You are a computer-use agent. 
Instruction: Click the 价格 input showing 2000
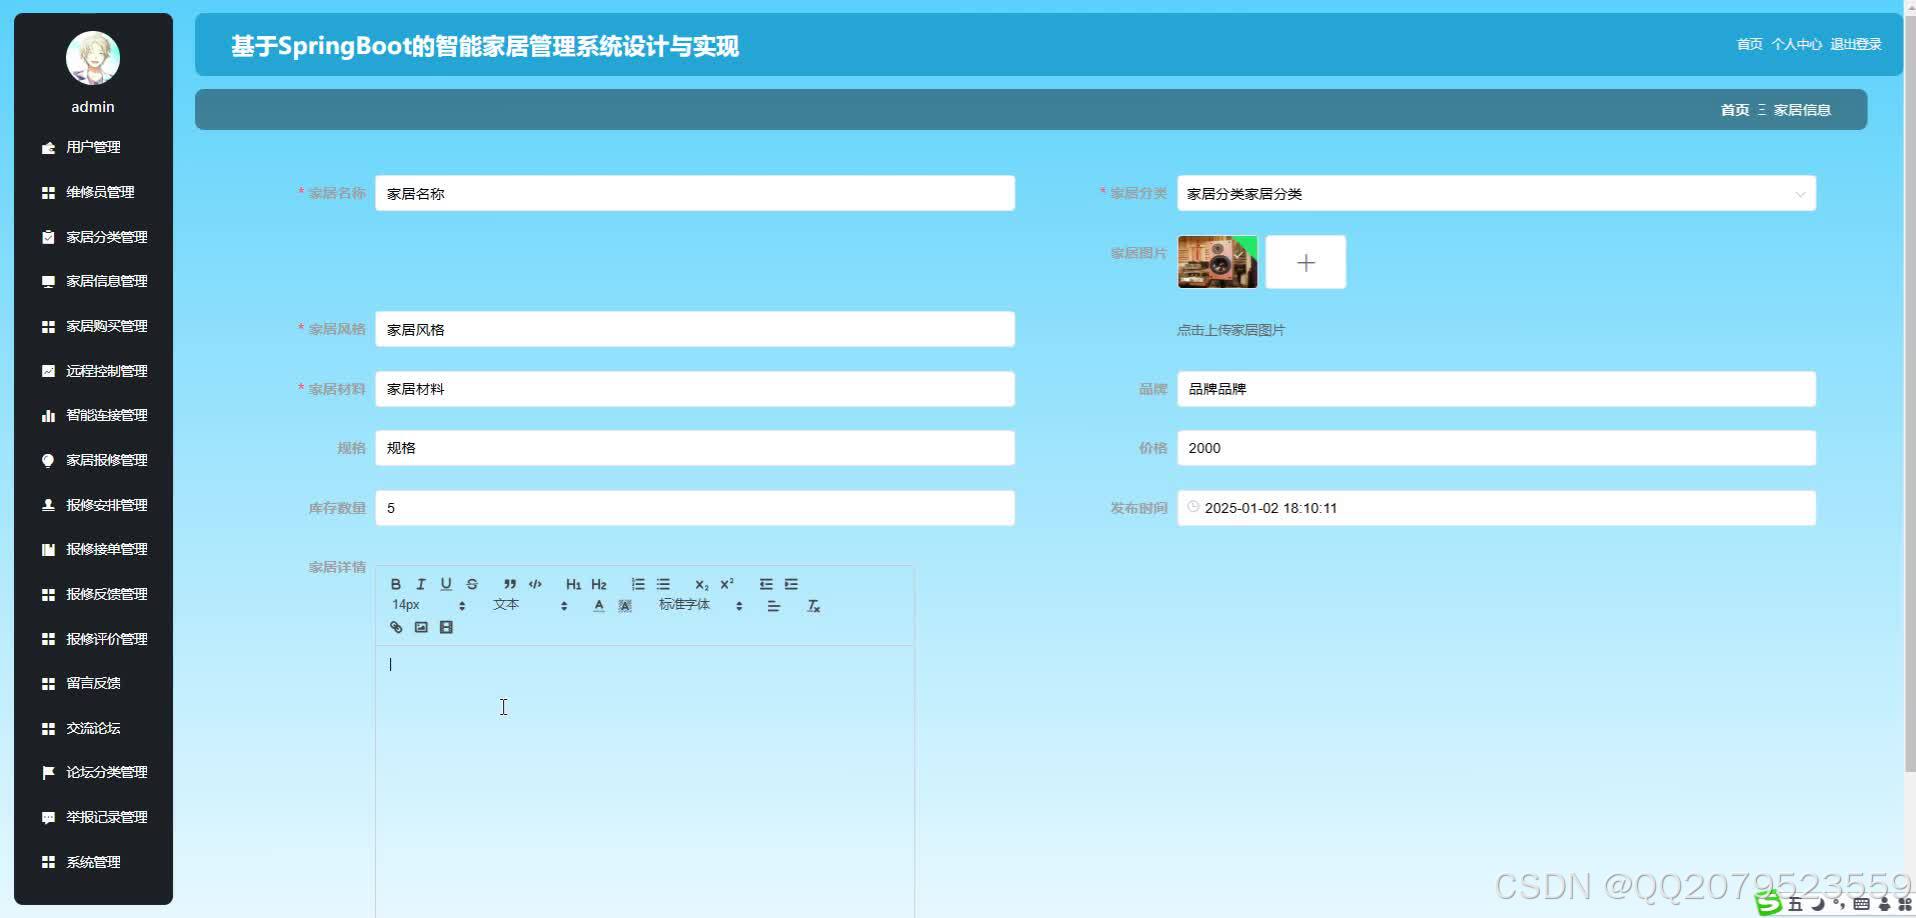coord(1496,448)
